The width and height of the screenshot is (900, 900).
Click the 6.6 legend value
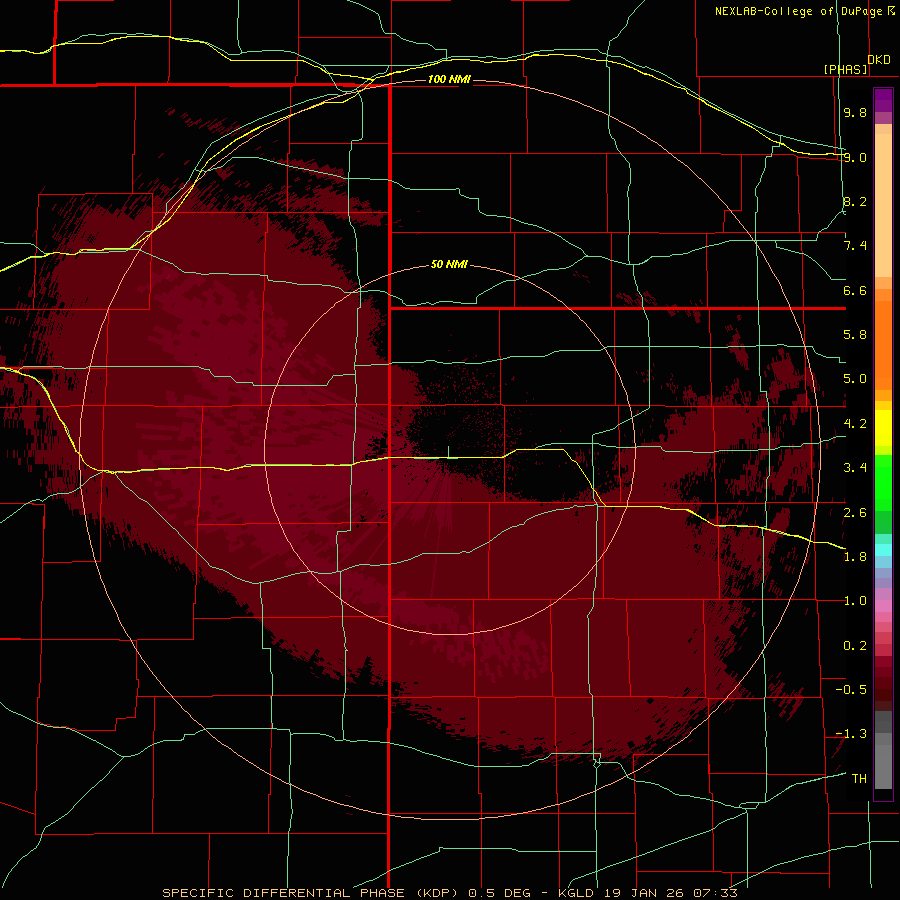click(x=855, y=290)
